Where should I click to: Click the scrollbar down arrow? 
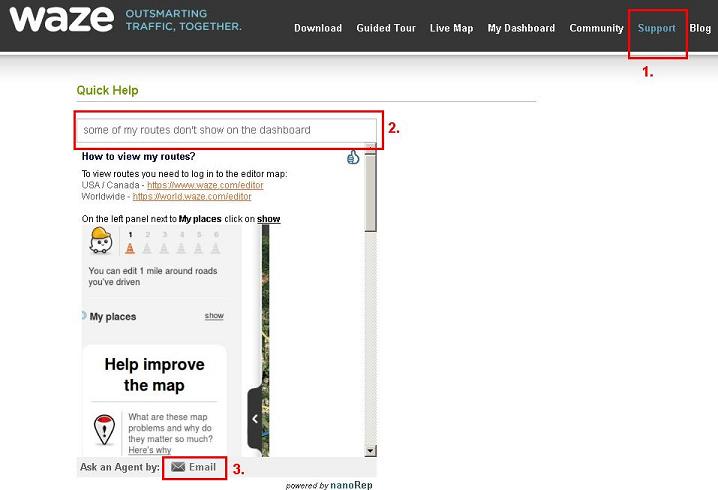(370, 451)
